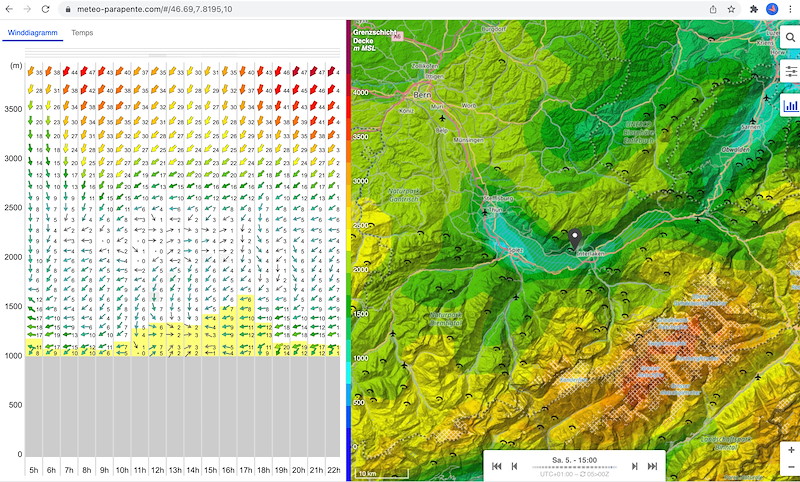Click the forecast timeline slider bar

[x=574, y=466]
